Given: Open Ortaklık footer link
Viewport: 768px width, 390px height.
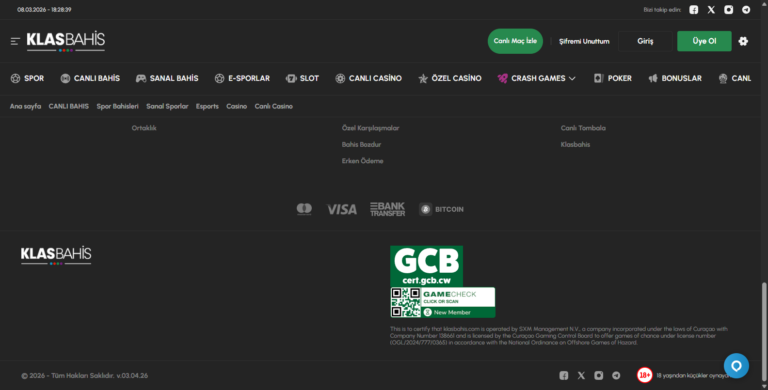Looking at the screenshot, I should coord(144,128).
